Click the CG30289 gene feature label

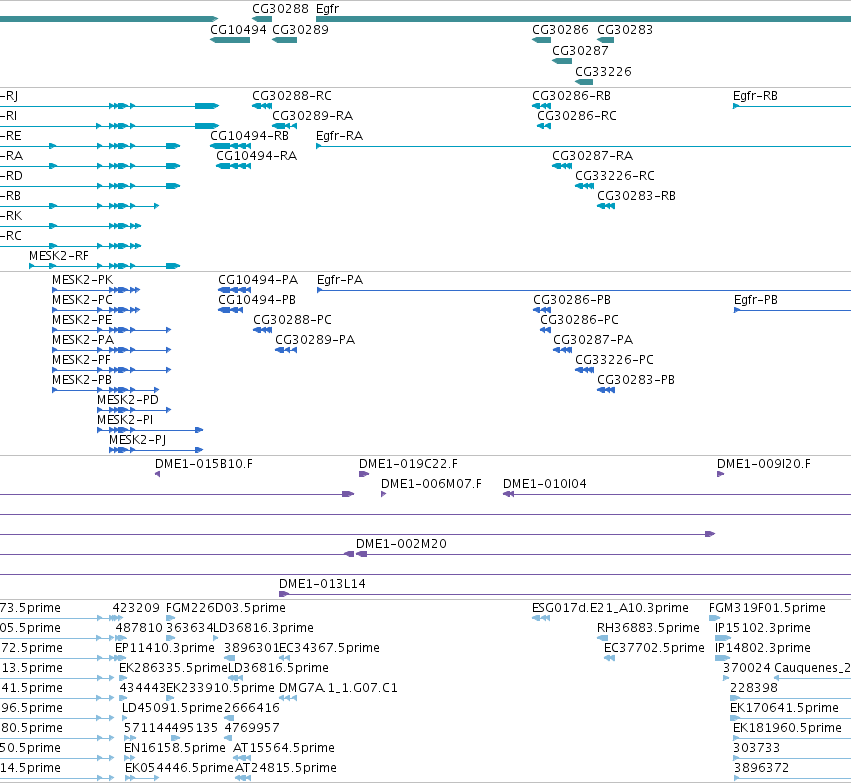pos(300,29)
